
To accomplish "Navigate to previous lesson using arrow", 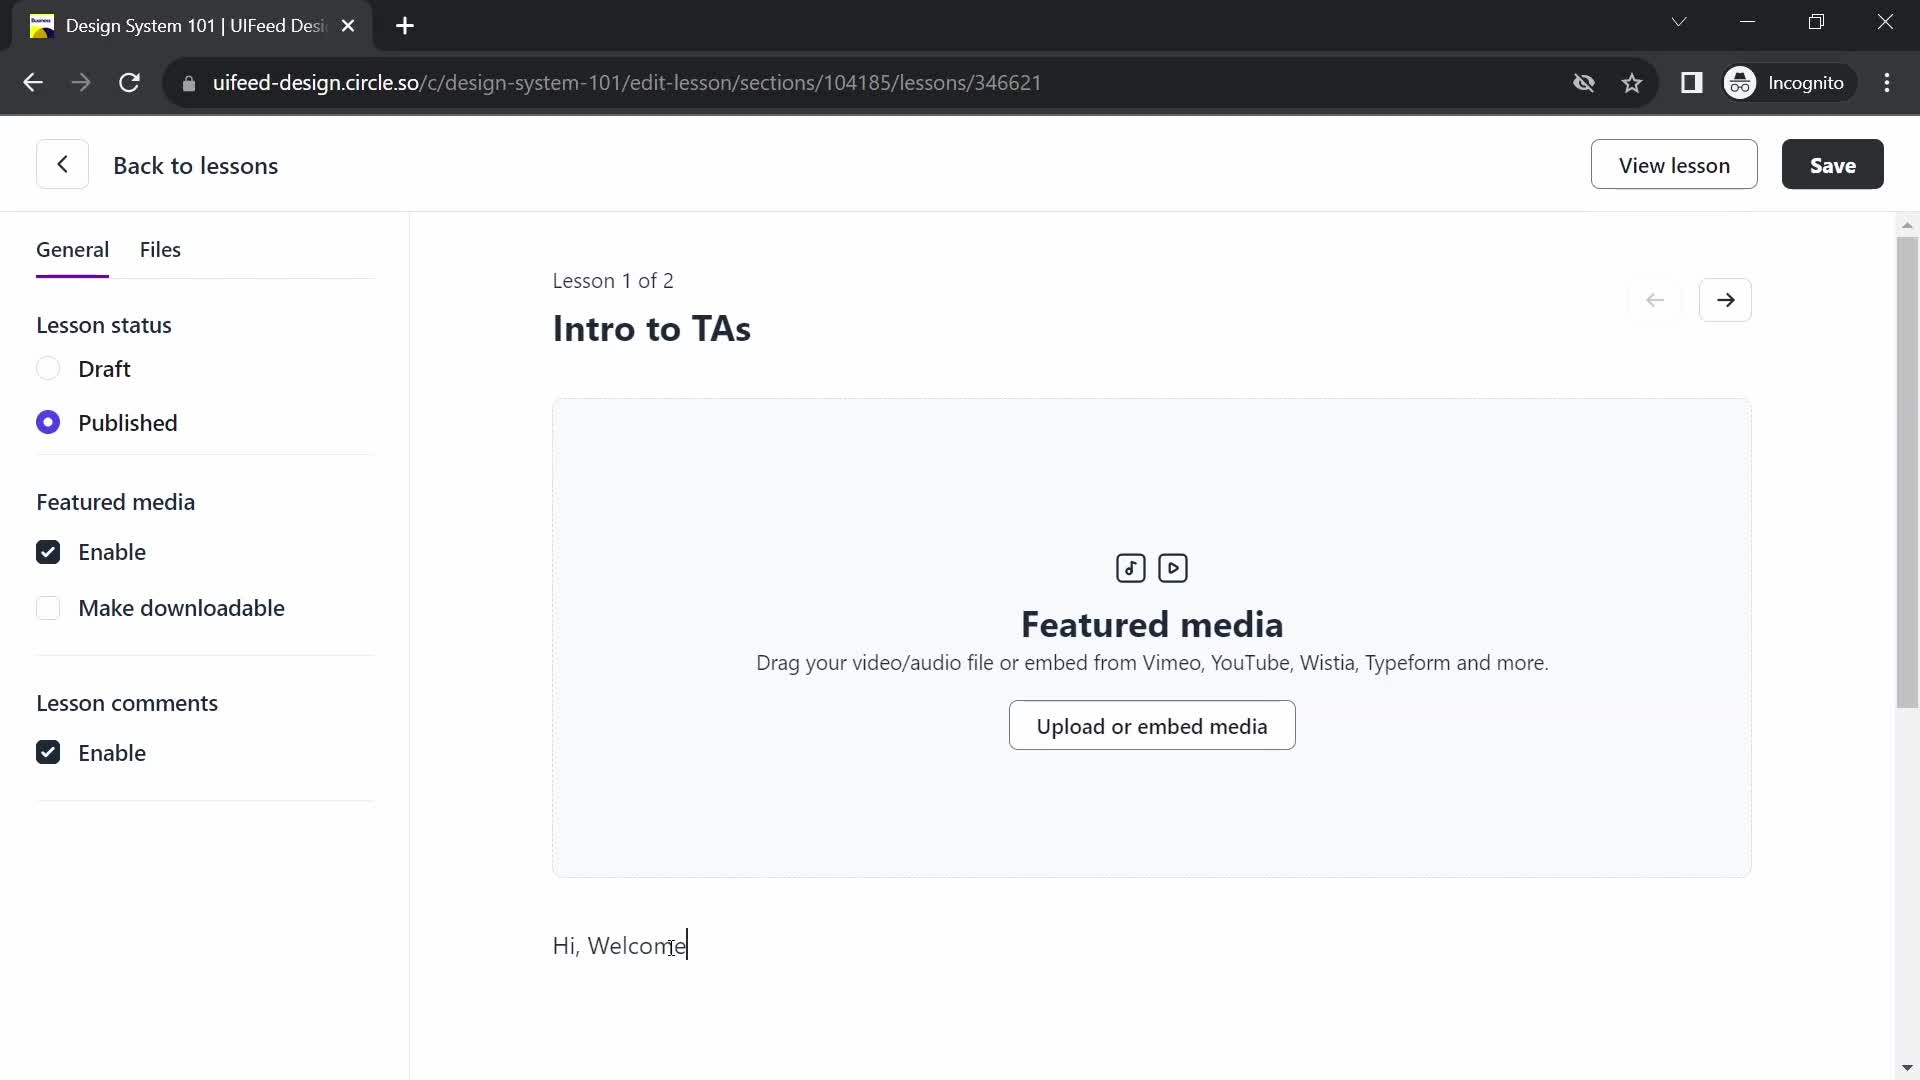I will coord(1658,299).
